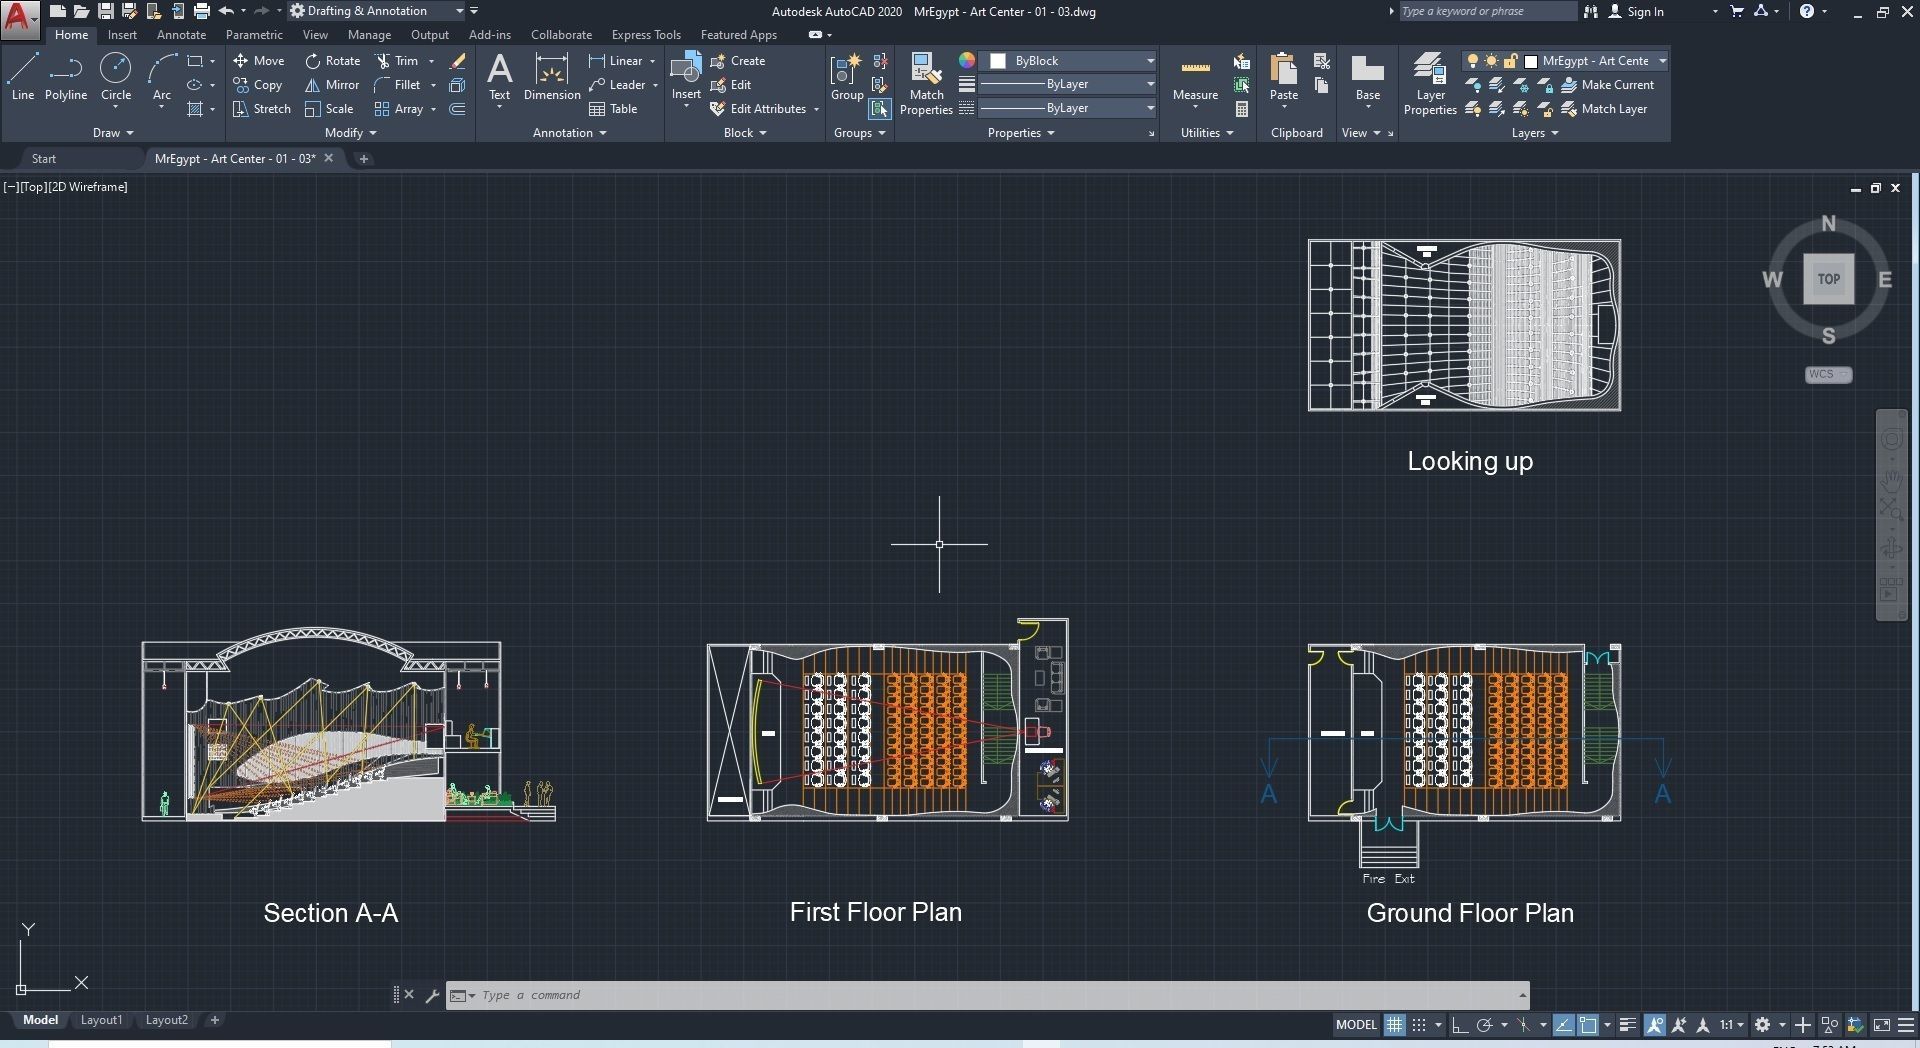Choose the Fillet tool
The image size is (1920, 1048).
(397, 85)
